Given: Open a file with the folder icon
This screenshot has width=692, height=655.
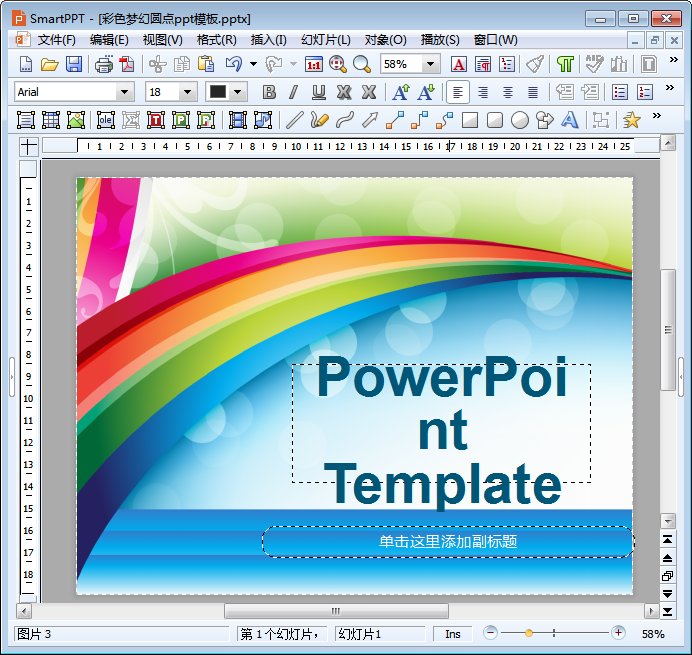Looking at the screenshot, I should click(49, 64).
